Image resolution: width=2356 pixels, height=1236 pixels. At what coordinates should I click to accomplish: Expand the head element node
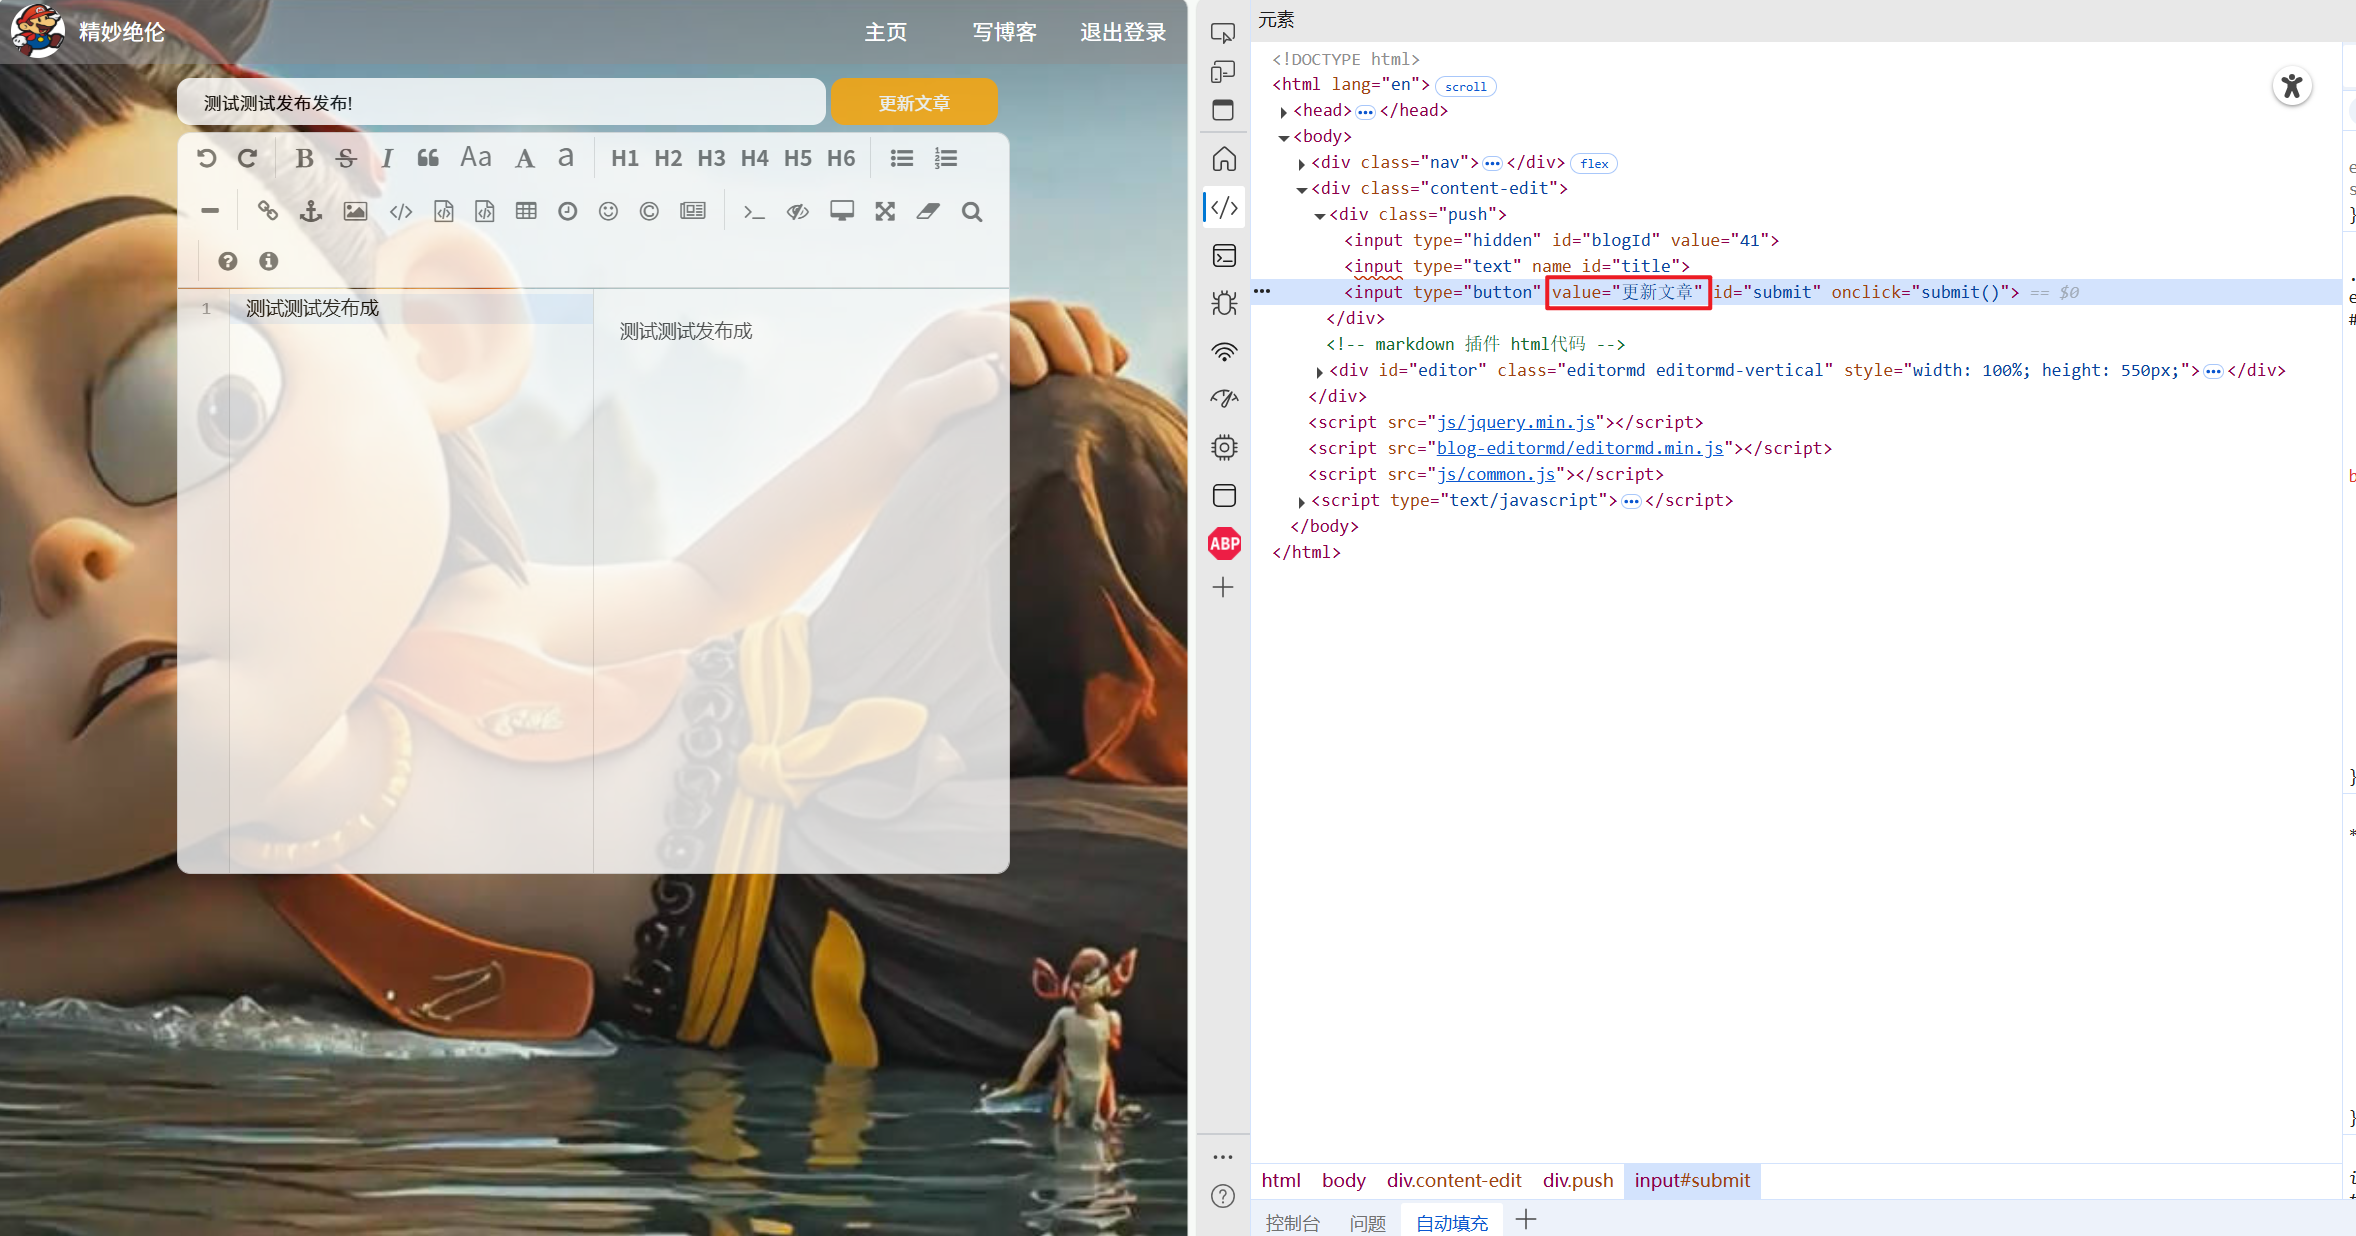click(x=1284, y=111)
